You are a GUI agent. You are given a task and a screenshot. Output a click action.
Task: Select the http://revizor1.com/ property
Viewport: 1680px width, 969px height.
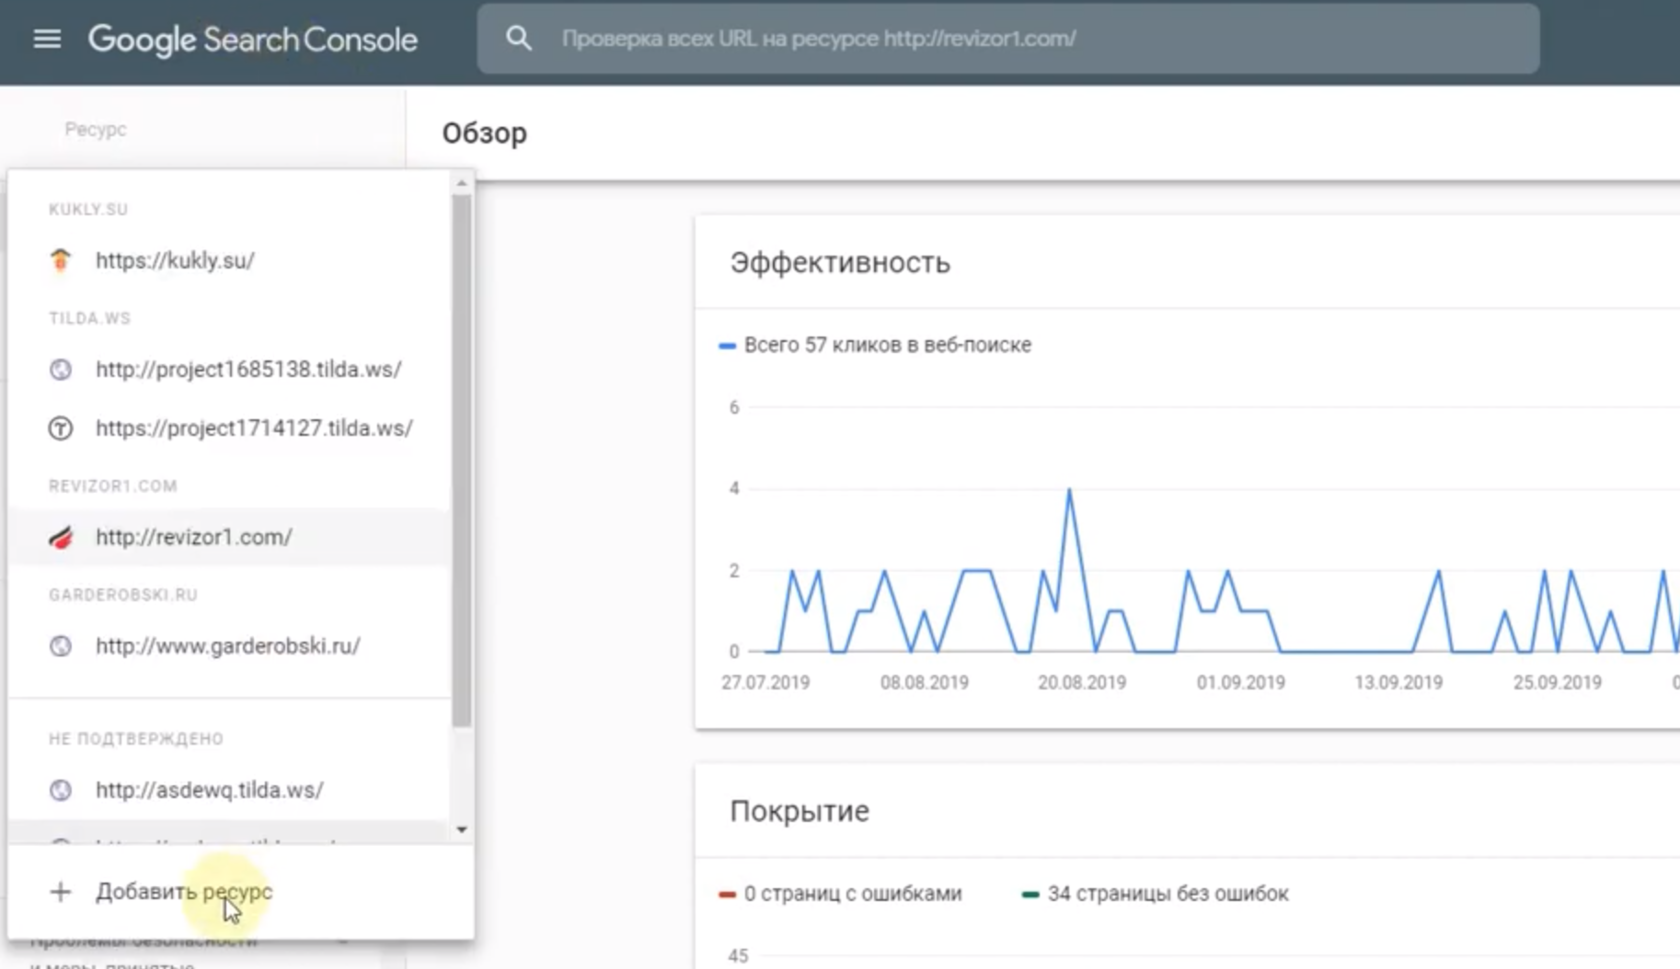pos(229,537)
